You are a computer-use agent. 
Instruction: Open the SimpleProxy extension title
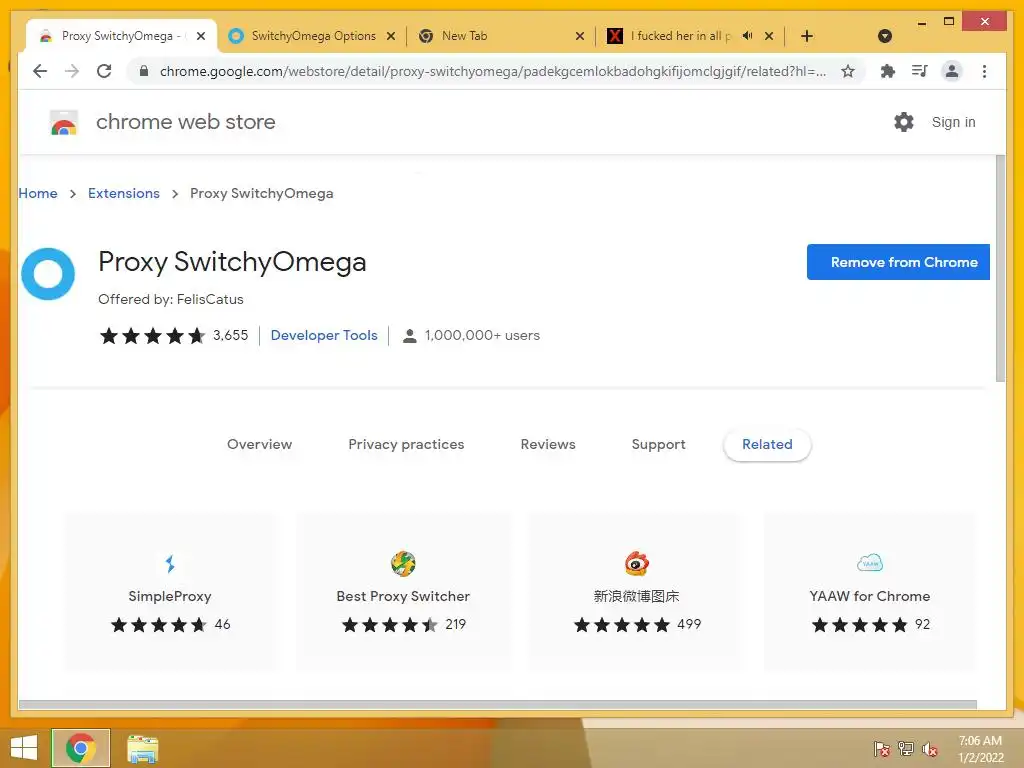point(170,596)
